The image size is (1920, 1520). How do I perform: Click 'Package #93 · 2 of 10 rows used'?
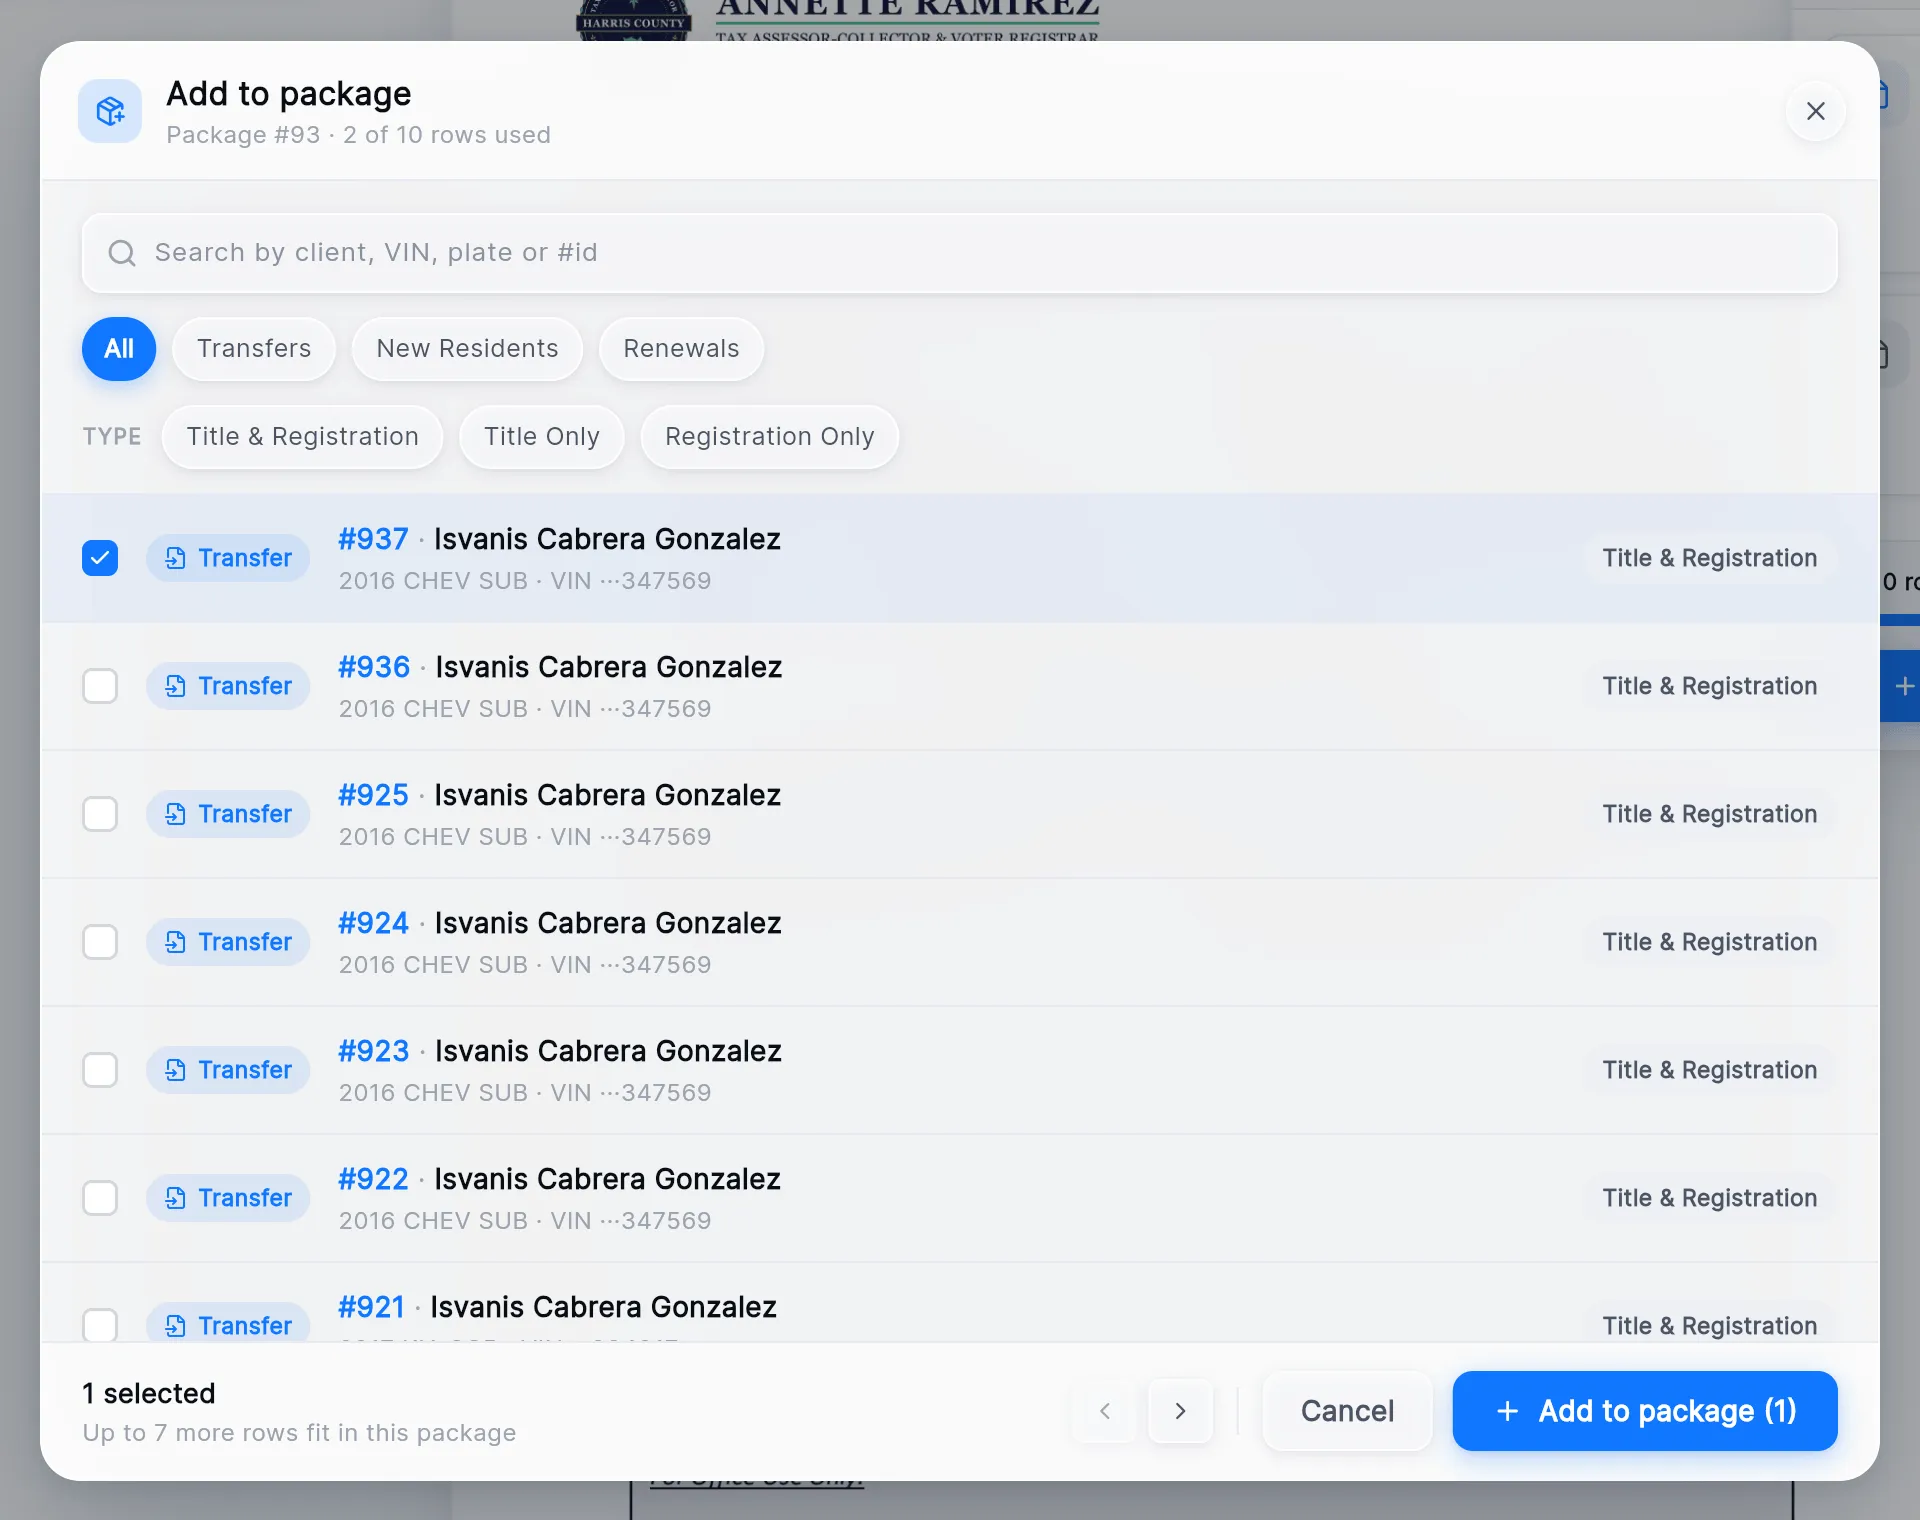click(x=358, y=135)
